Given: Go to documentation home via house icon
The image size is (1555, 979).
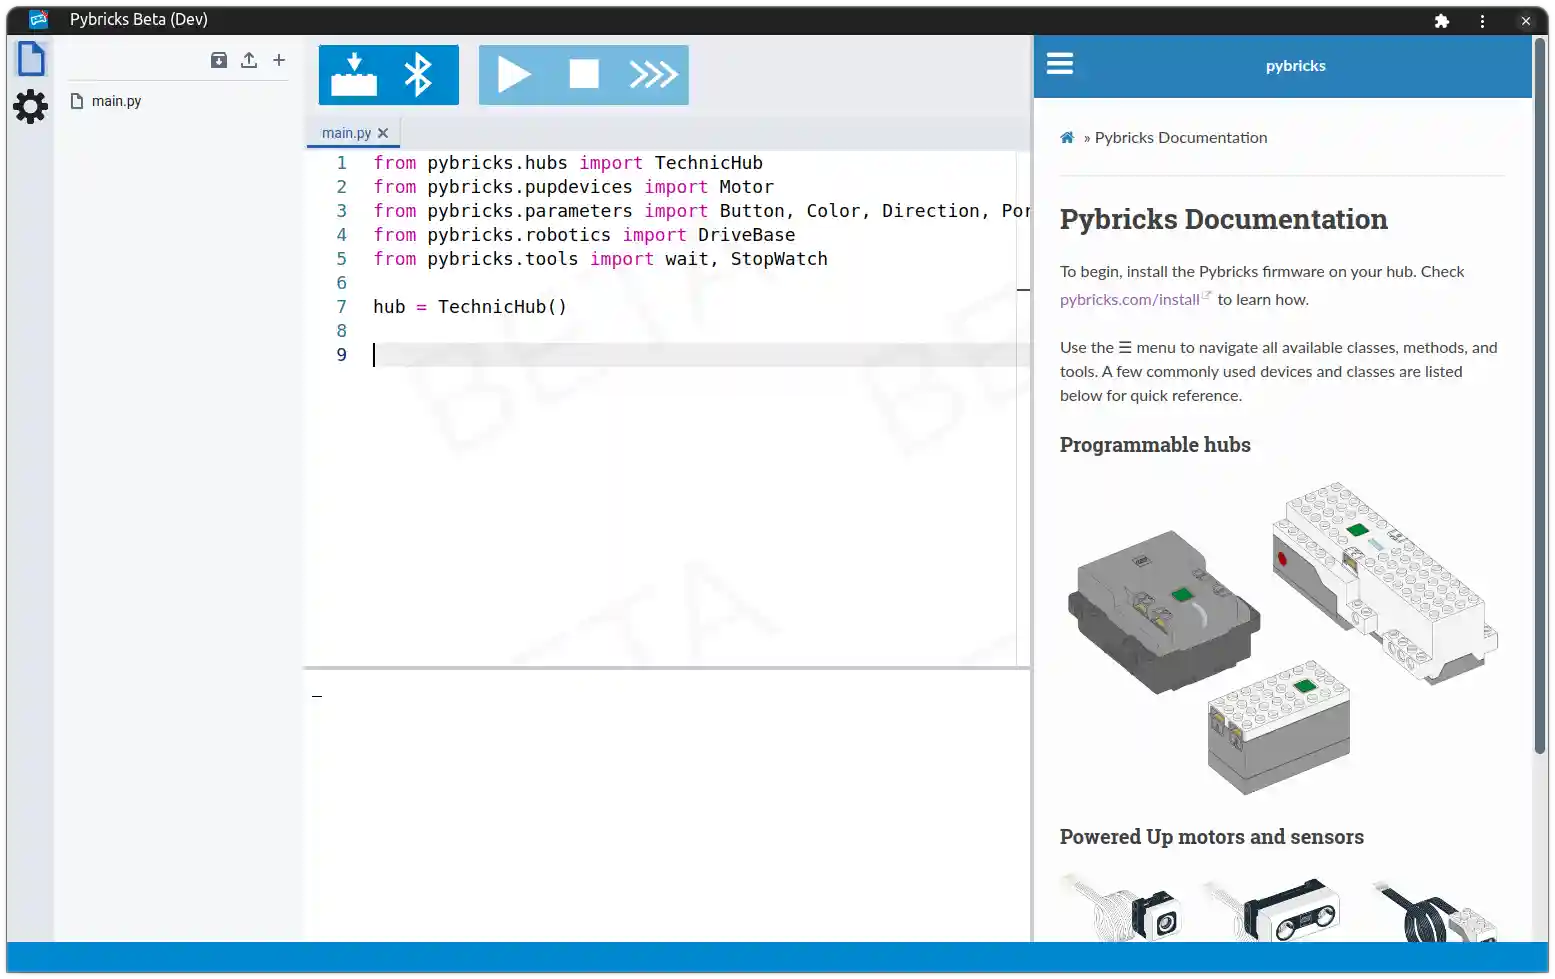Looking at the screenshot, I should pyautogui.click(x=1066, y=137).
